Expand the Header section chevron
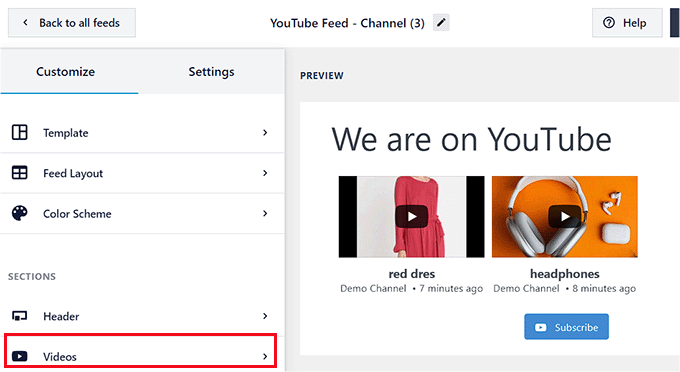Image resolution: width=680 pixels, height=372 pixels. 265,316
